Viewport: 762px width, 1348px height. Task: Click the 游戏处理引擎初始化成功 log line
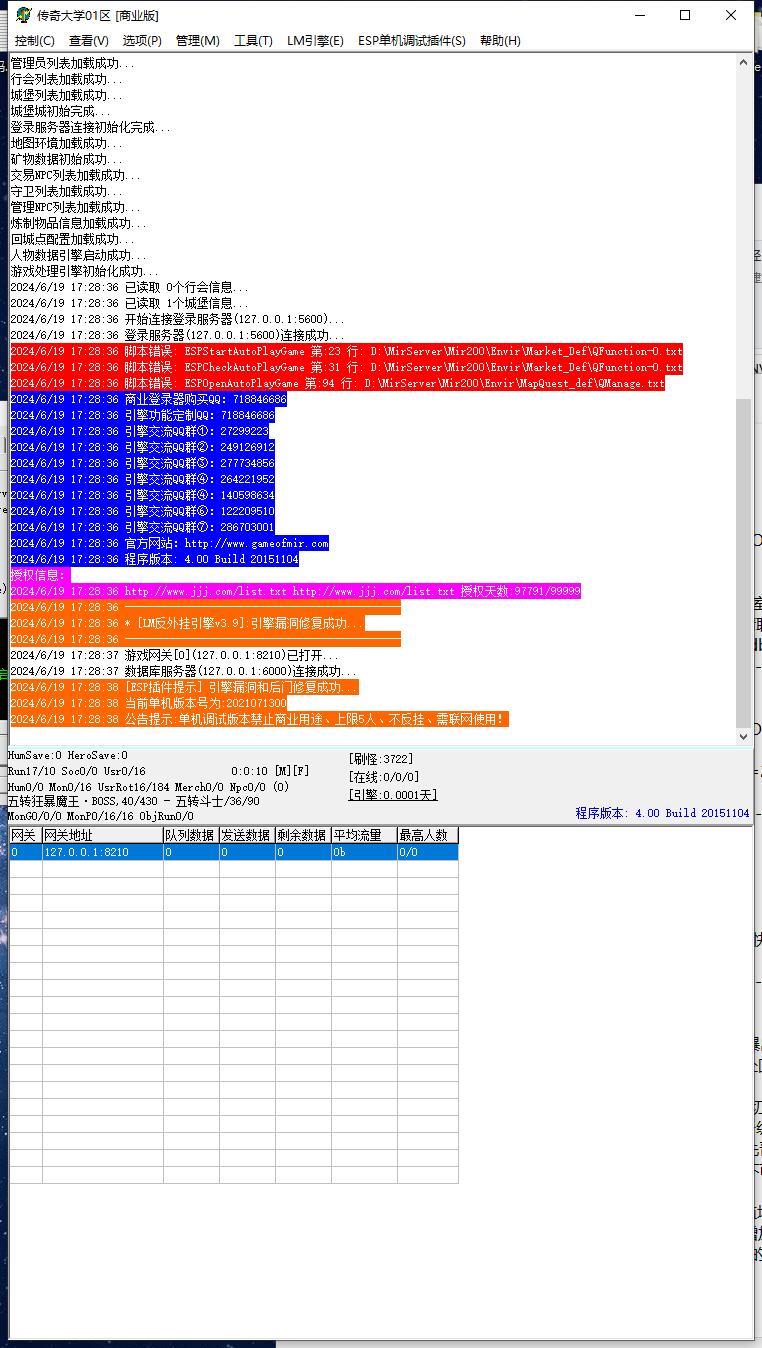(84, 271)
